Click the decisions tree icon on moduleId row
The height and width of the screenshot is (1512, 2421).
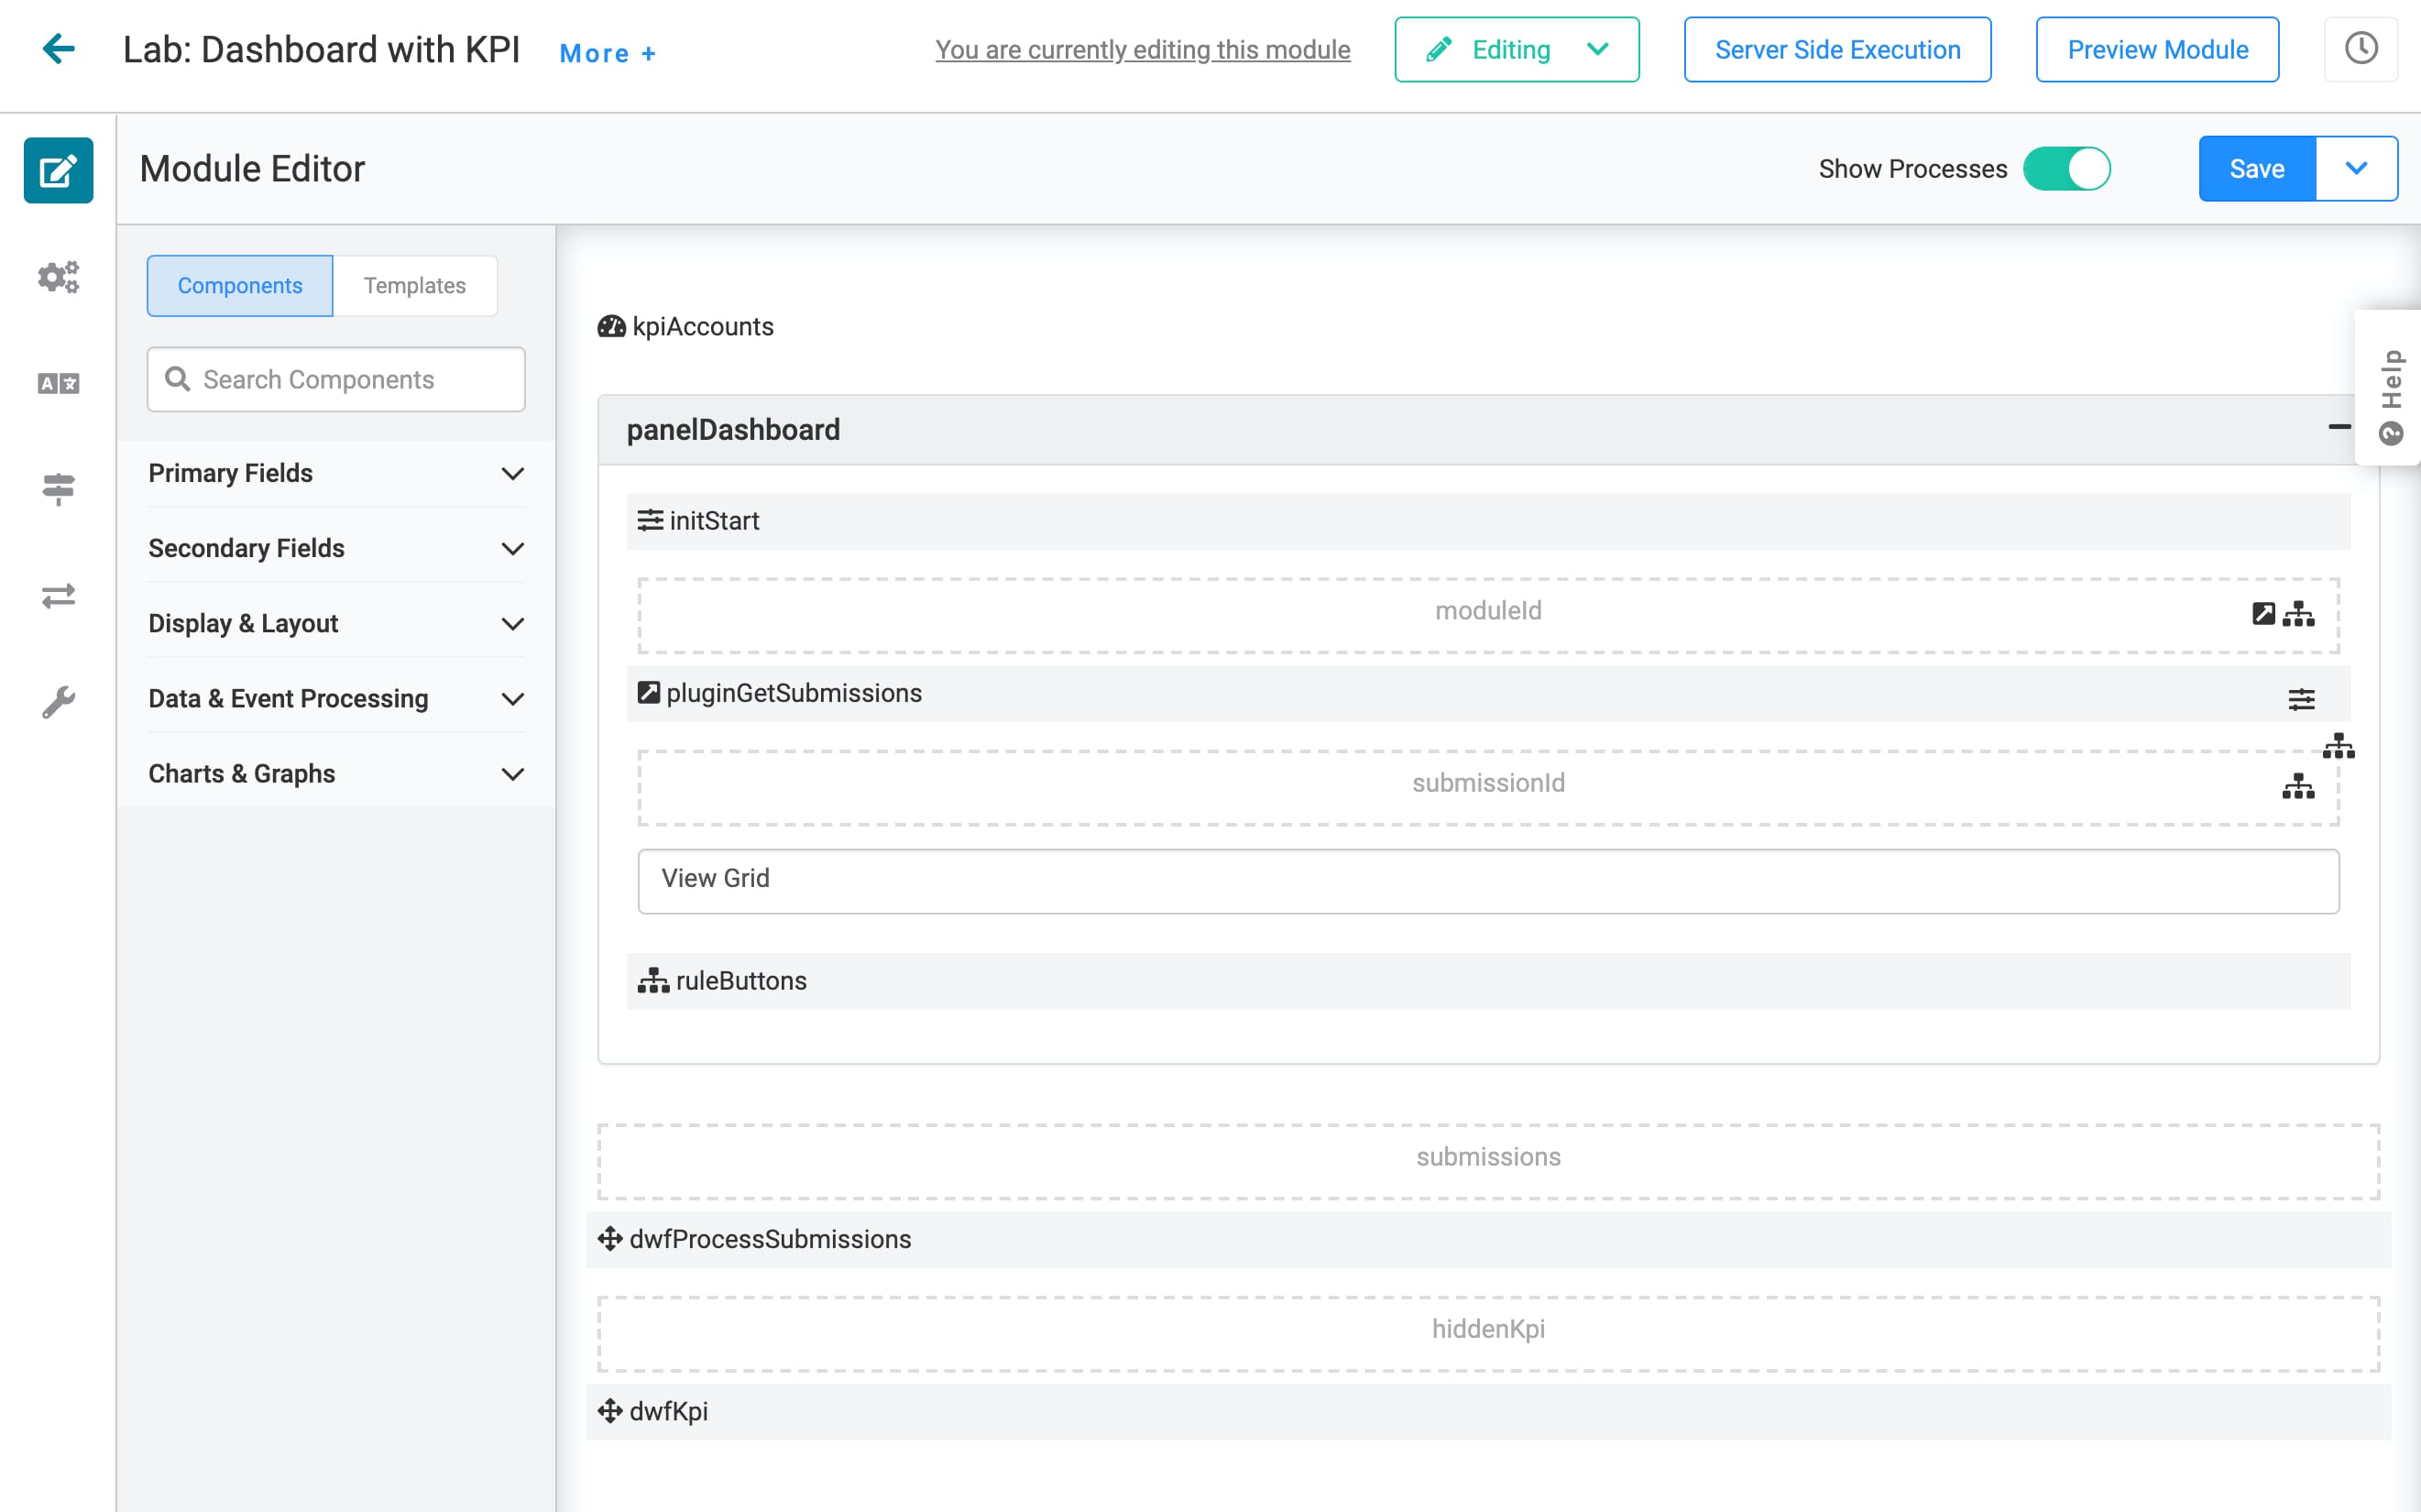pos(2298,613)
